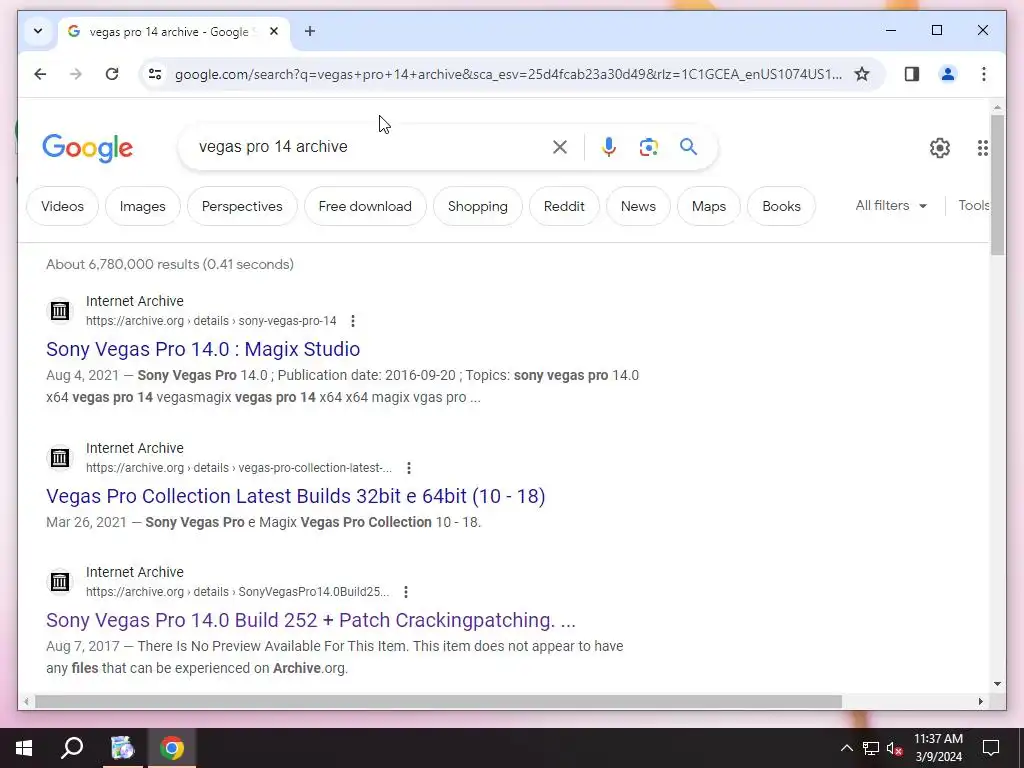Select the Maps filter chip

point(709,206)
